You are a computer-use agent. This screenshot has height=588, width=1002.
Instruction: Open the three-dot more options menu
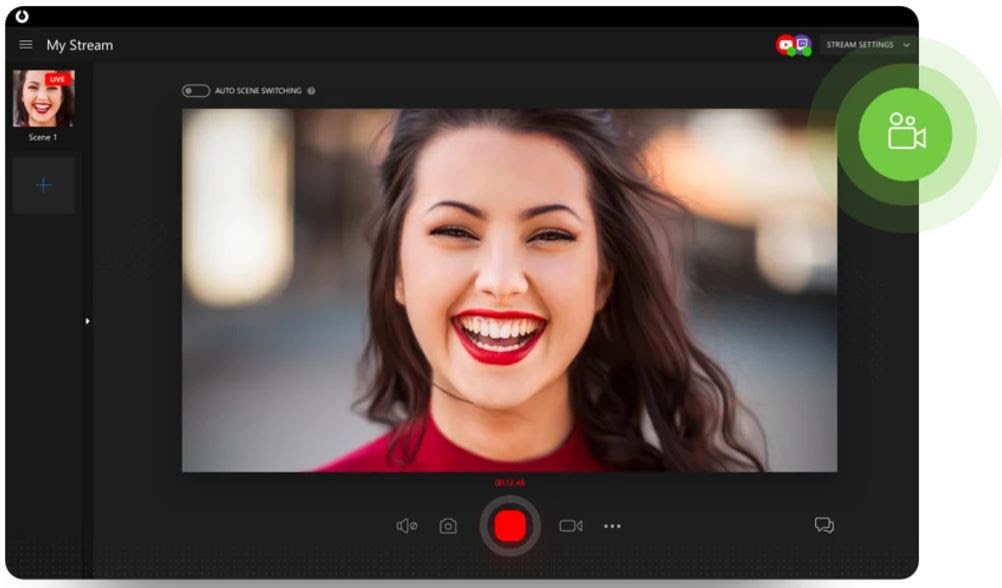(x=613, y=525)
